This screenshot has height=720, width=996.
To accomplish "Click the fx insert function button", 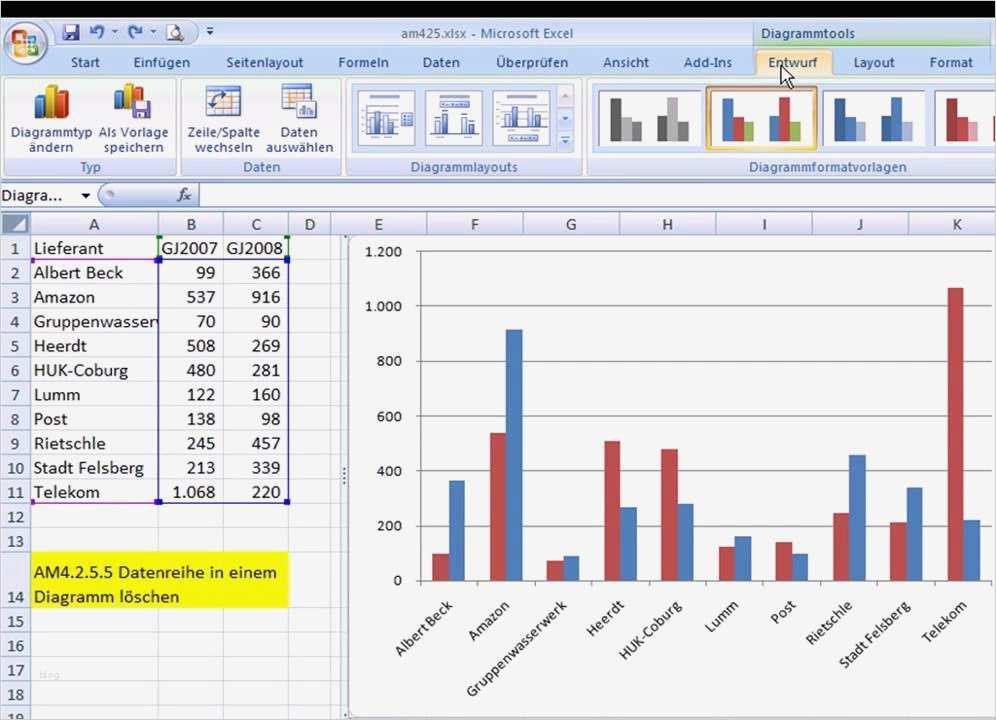I will 184,195.
